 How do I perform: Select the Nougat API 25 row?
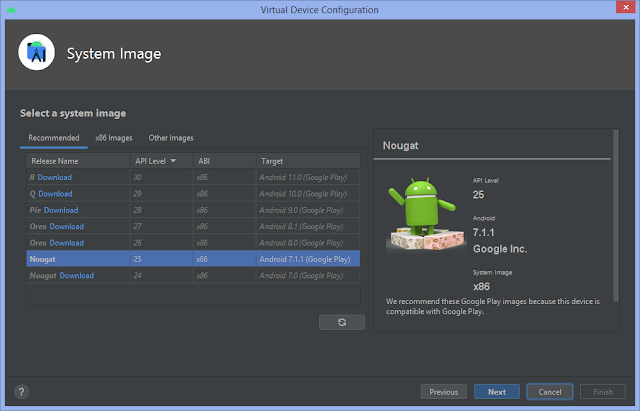[x=193, y=259]
